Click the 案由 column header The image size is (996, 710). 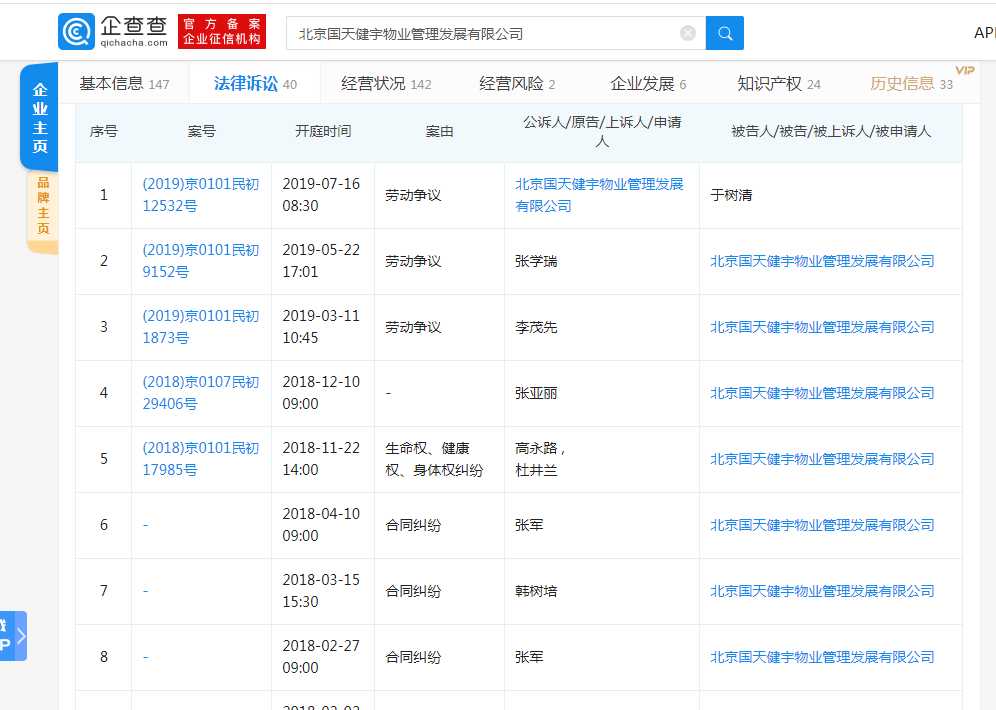coord(439,131)
